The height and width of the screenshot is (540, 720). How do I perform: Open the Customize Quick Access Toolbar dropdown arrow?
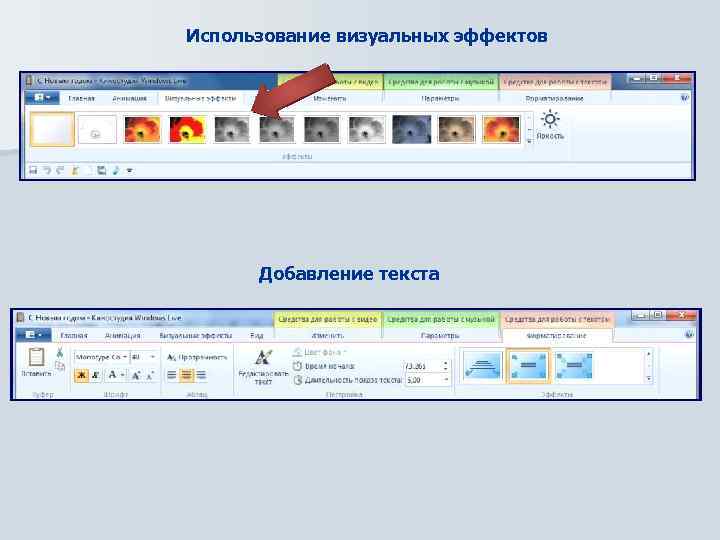coord(130,171)
